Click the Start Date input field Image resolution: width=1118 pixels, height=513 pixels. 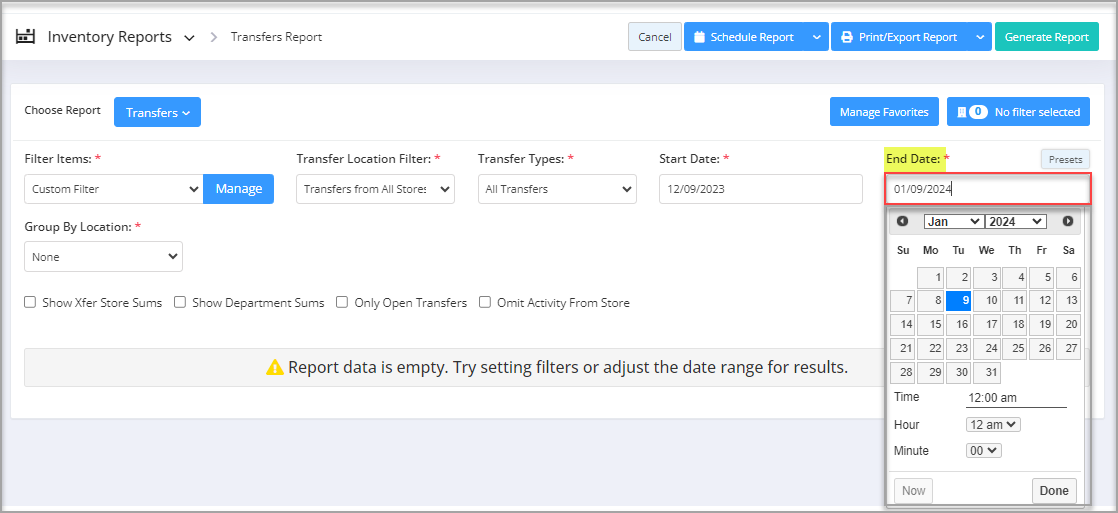click(761, 189)
